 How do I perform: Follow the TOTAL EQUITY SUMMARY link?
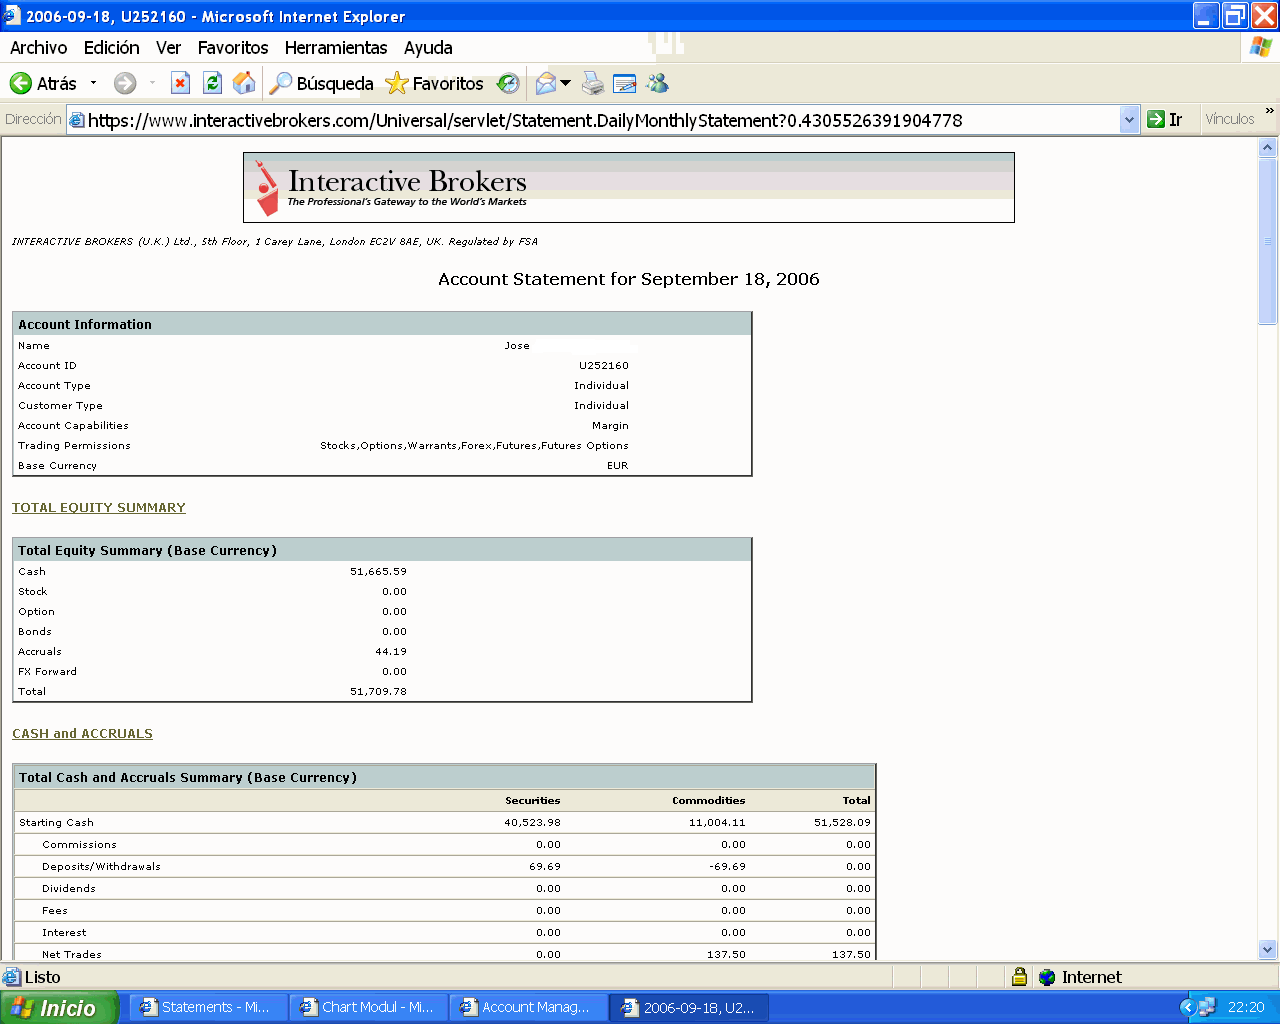click(99, 508)
